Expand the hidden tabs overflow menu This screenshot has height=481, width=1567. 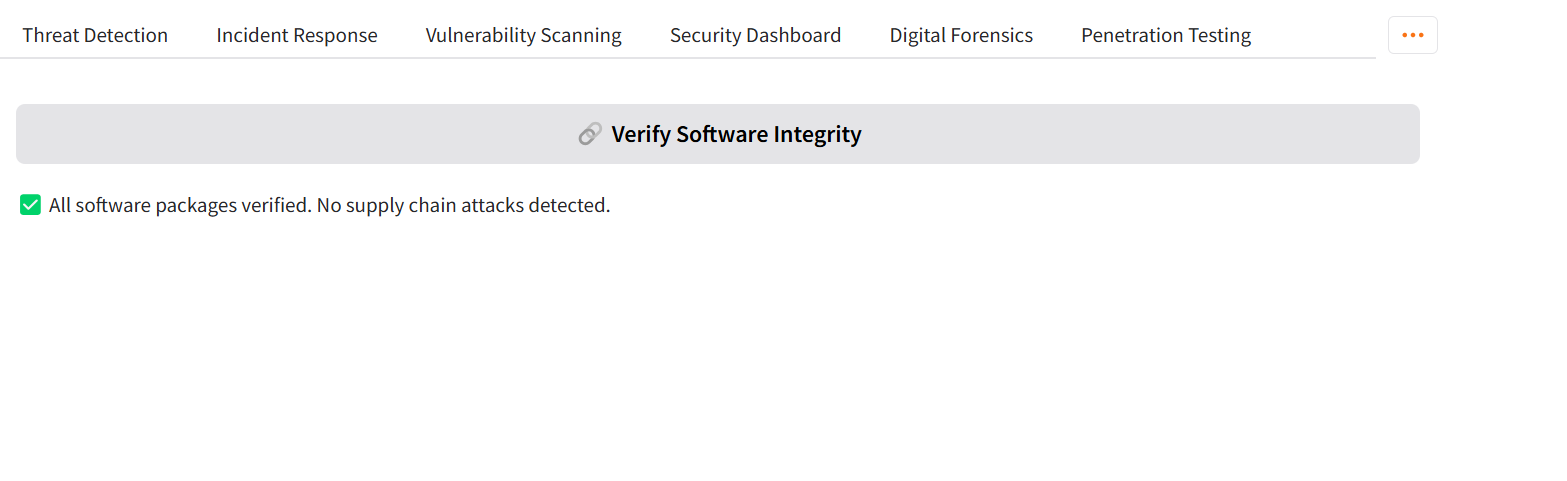tap(1412, 35)
